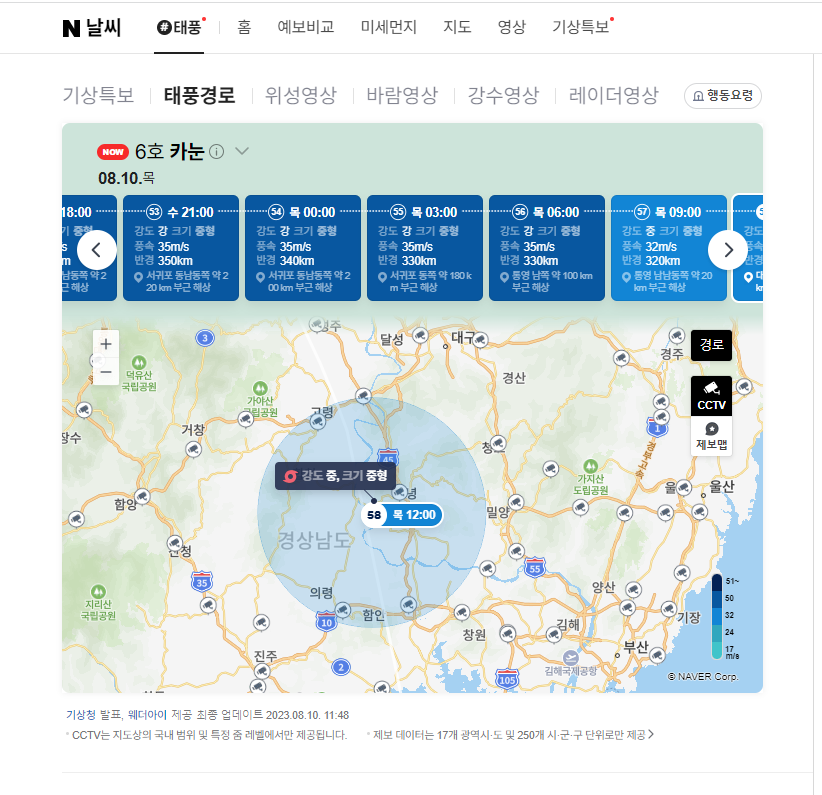Viewport: 822px width, 795px height.
Task: Select the 기상특보 sub-menu item
Action: [x=99, y=95]
